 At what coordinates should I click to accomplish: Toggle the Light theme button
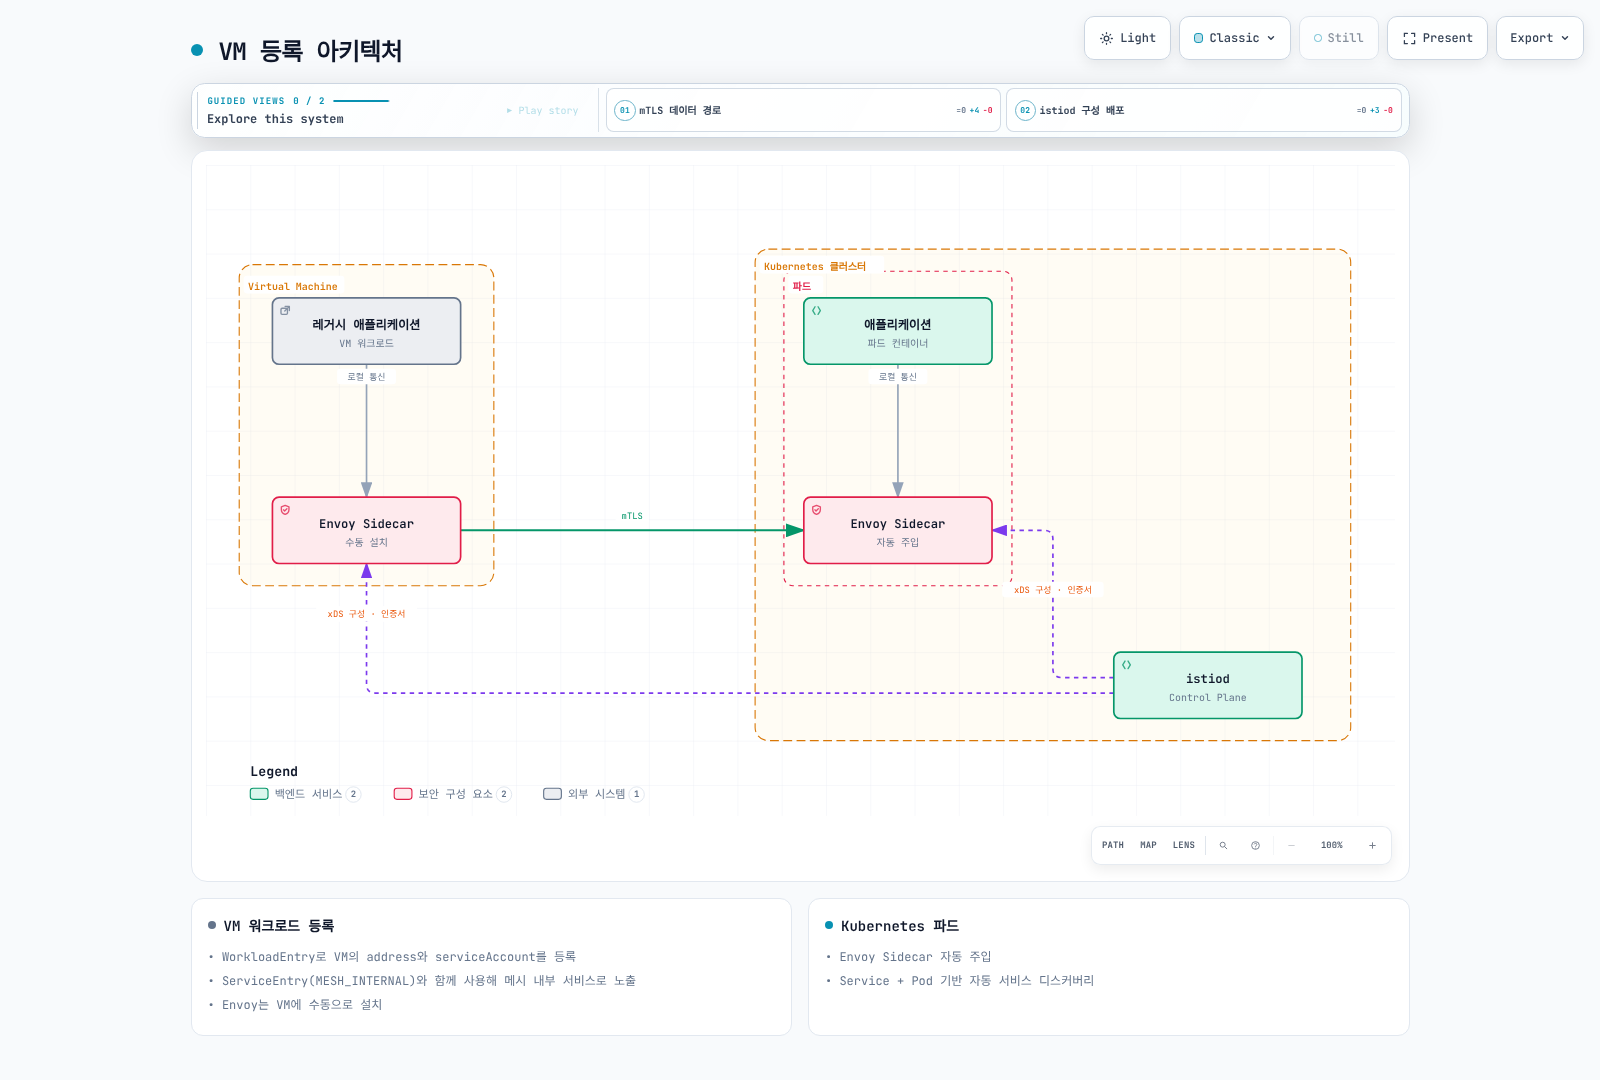1127,38
